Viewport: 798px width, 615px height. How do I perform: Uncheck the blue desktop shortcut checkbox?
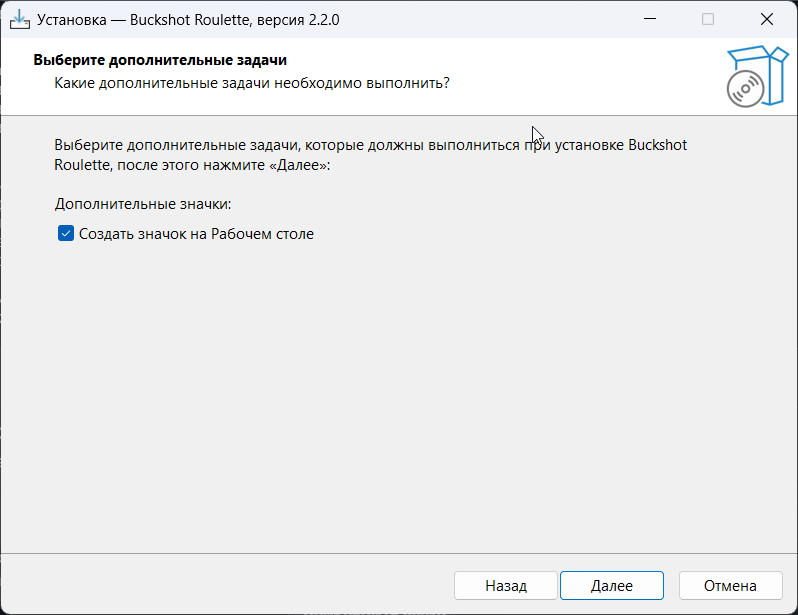[x=66, y=234]
